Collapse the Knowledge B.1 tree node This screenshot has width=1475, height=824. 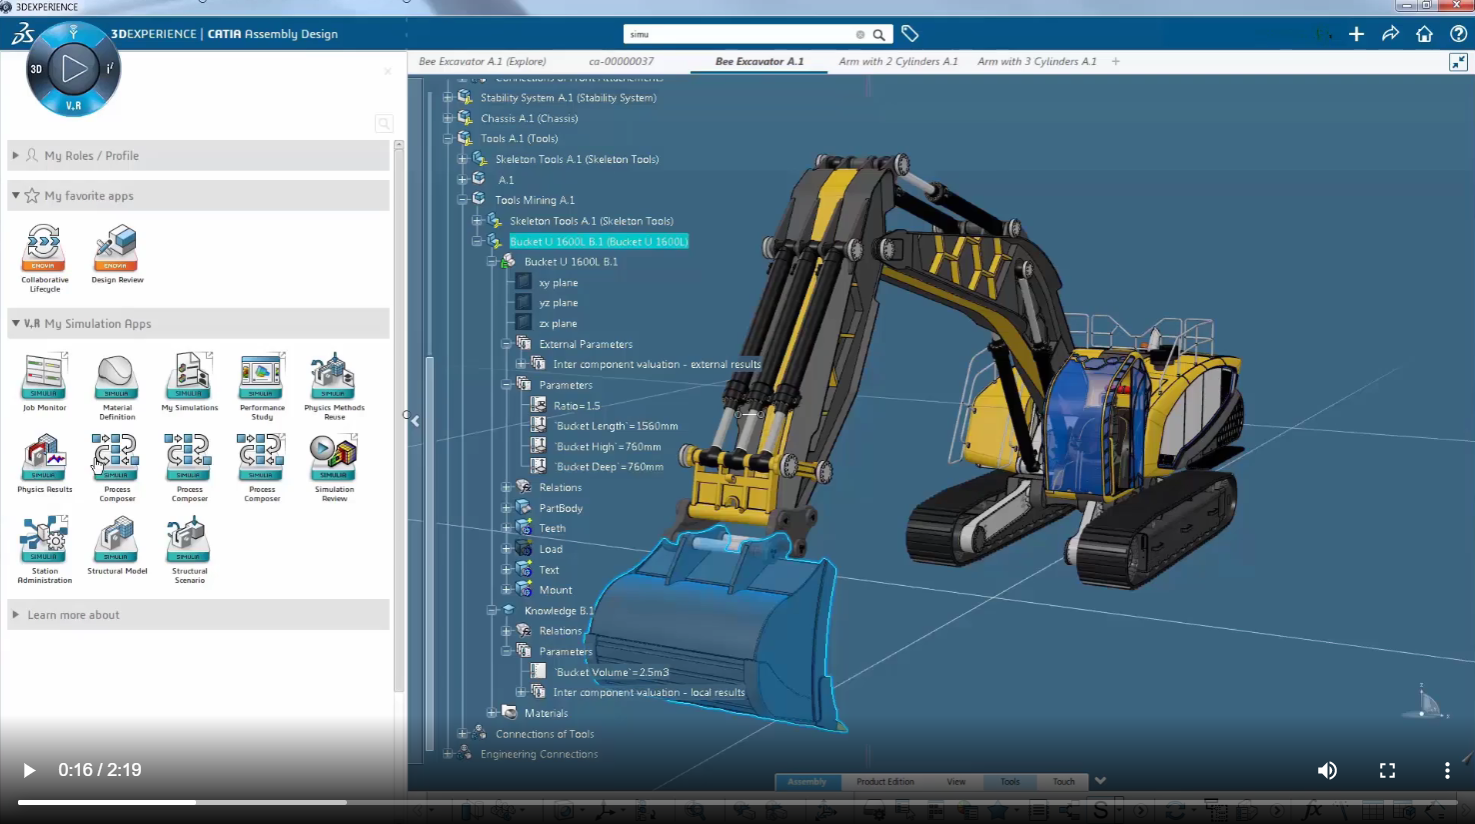pyautogui.click(x=492, y=610)
